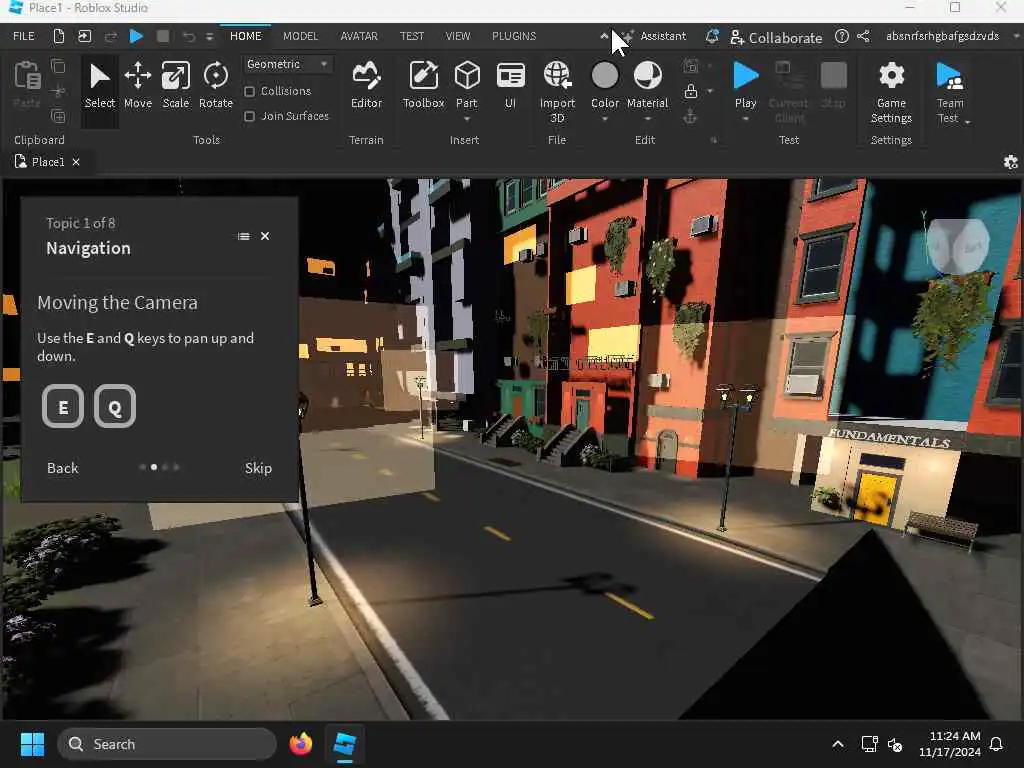The width and height of the screenshot is (1024, 768).
Task: Launch Firefox from the taskbar
Action: [x=300, y=744]
